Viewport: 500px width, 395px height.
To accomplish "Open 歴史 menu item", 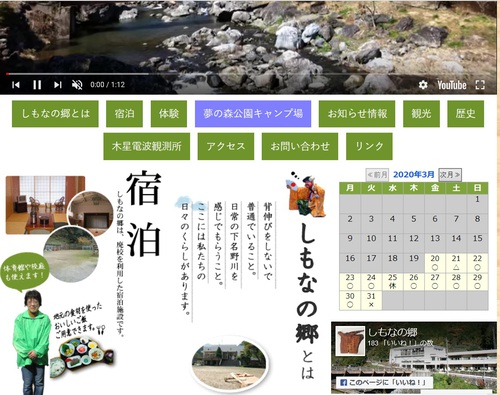I will pyautogui.click(x=466, y=114).
